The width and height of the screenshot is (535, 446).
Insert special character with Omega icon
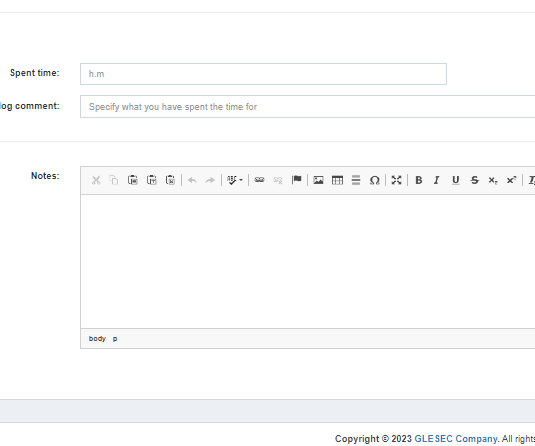tap(375, 180)
